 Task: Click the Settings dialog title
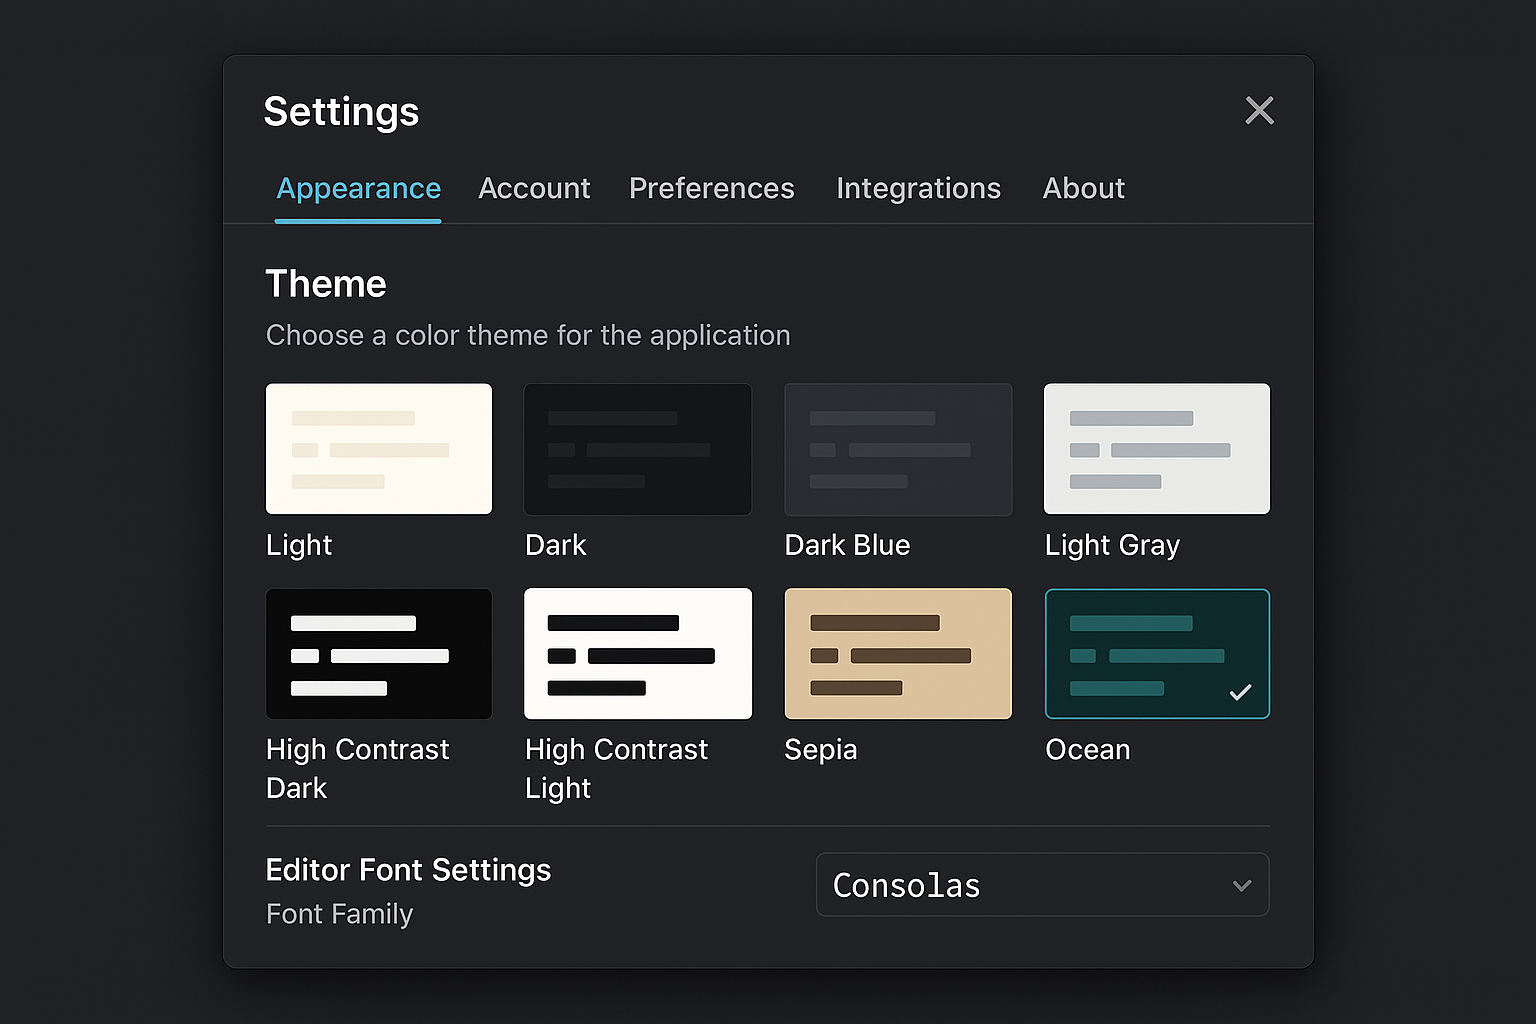pos(341,111)
